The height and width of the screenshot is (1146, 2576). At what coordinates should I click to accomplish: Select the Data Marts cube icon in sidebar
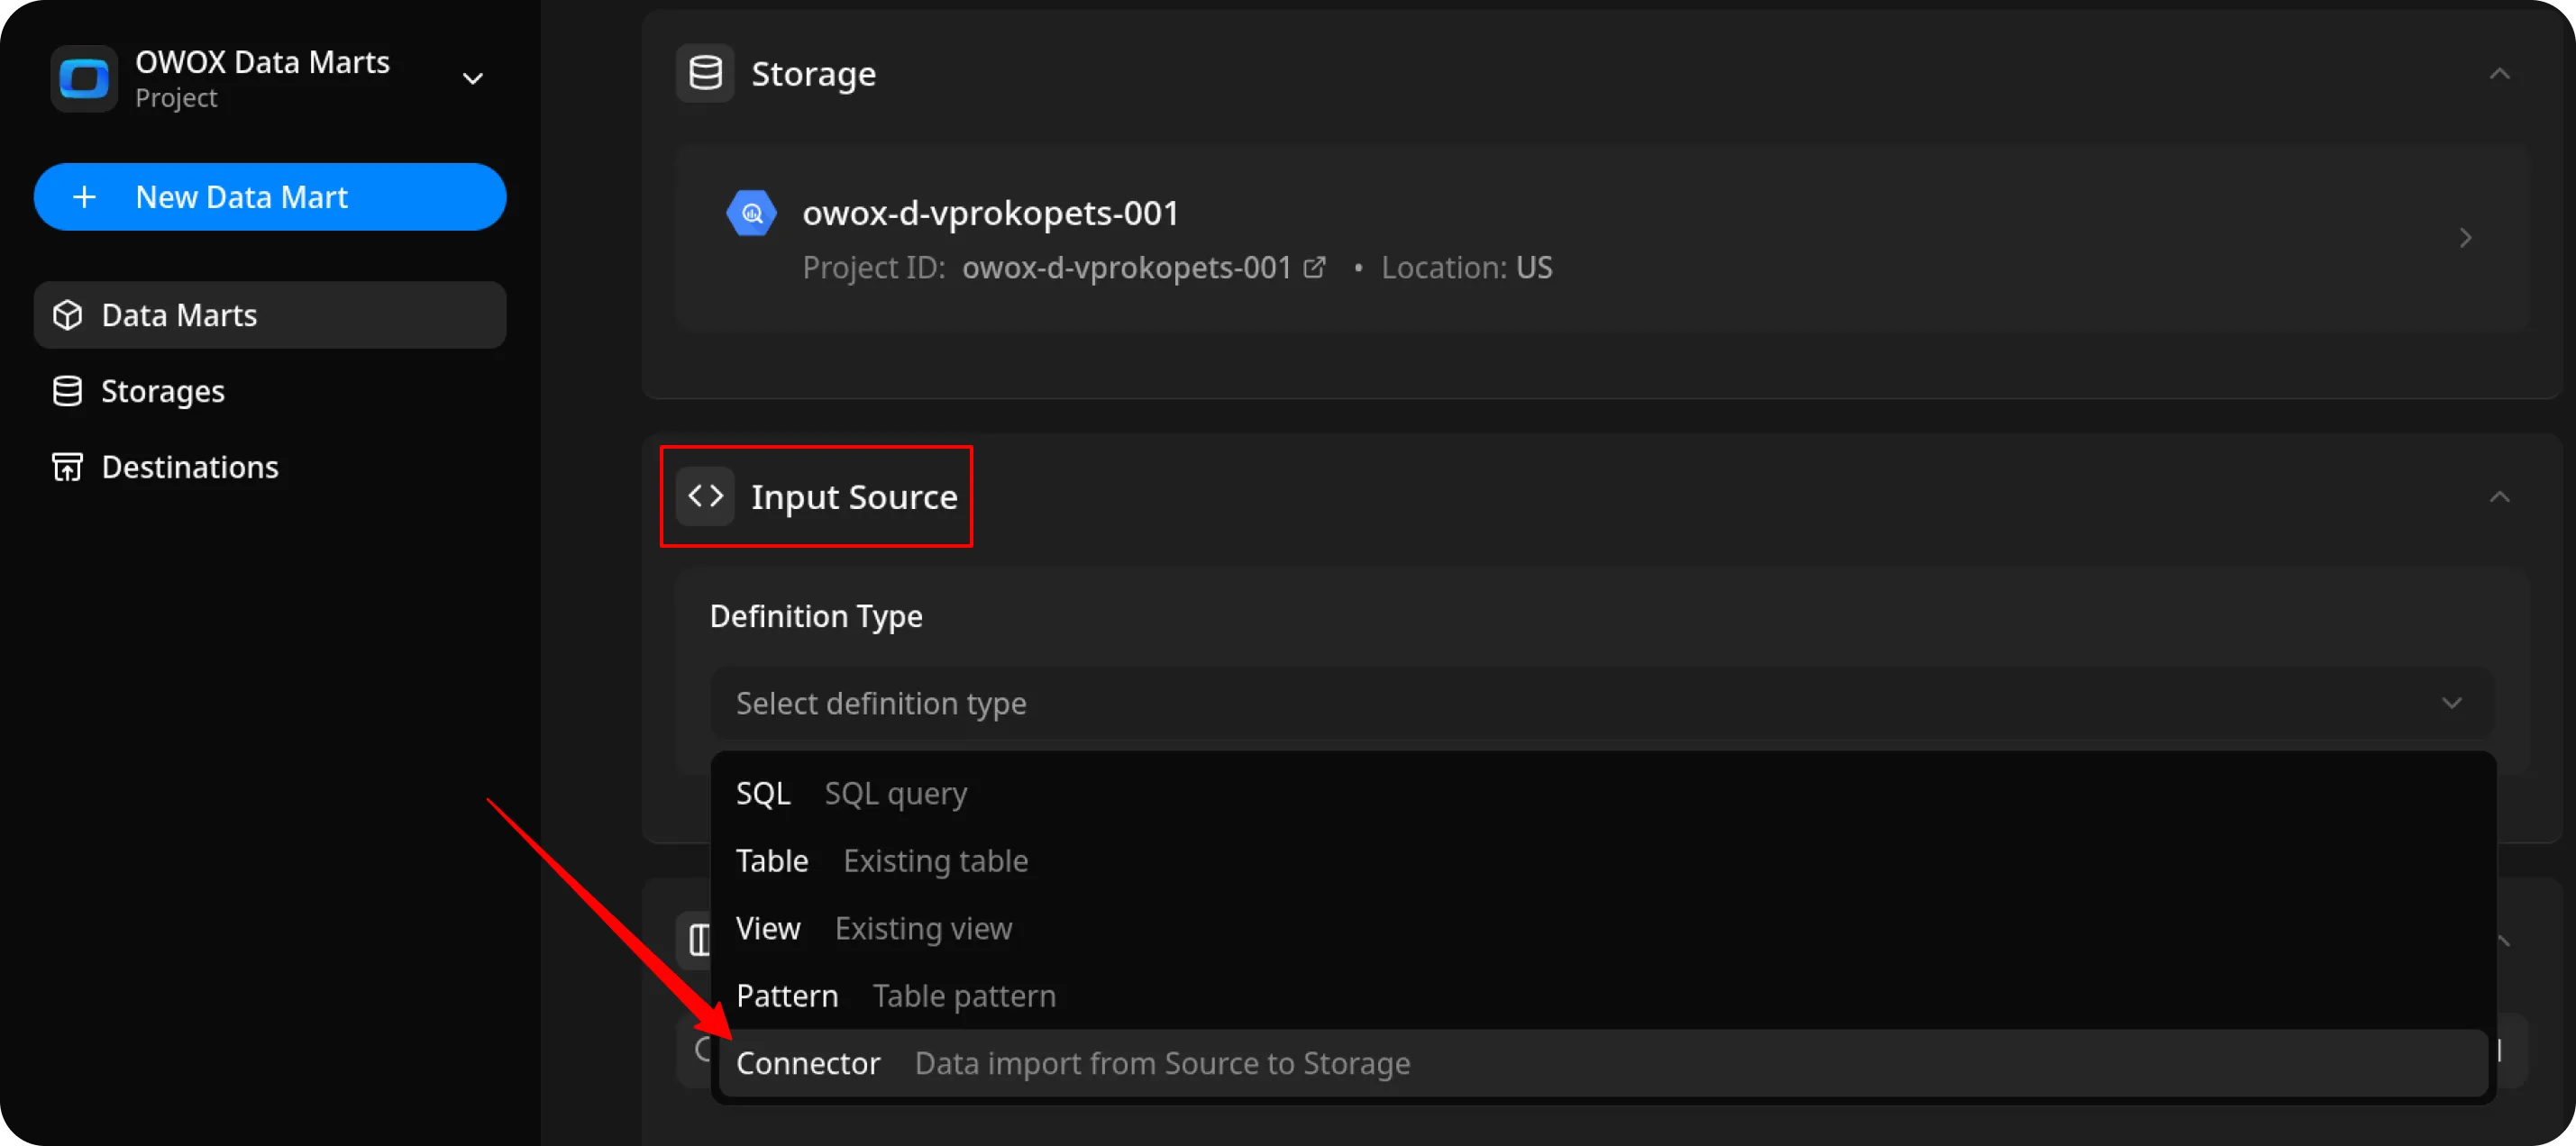click(x=67, y=314)
